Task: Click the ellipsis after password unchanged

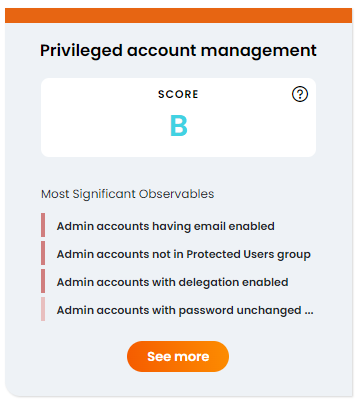Action: tap(309, 311)
